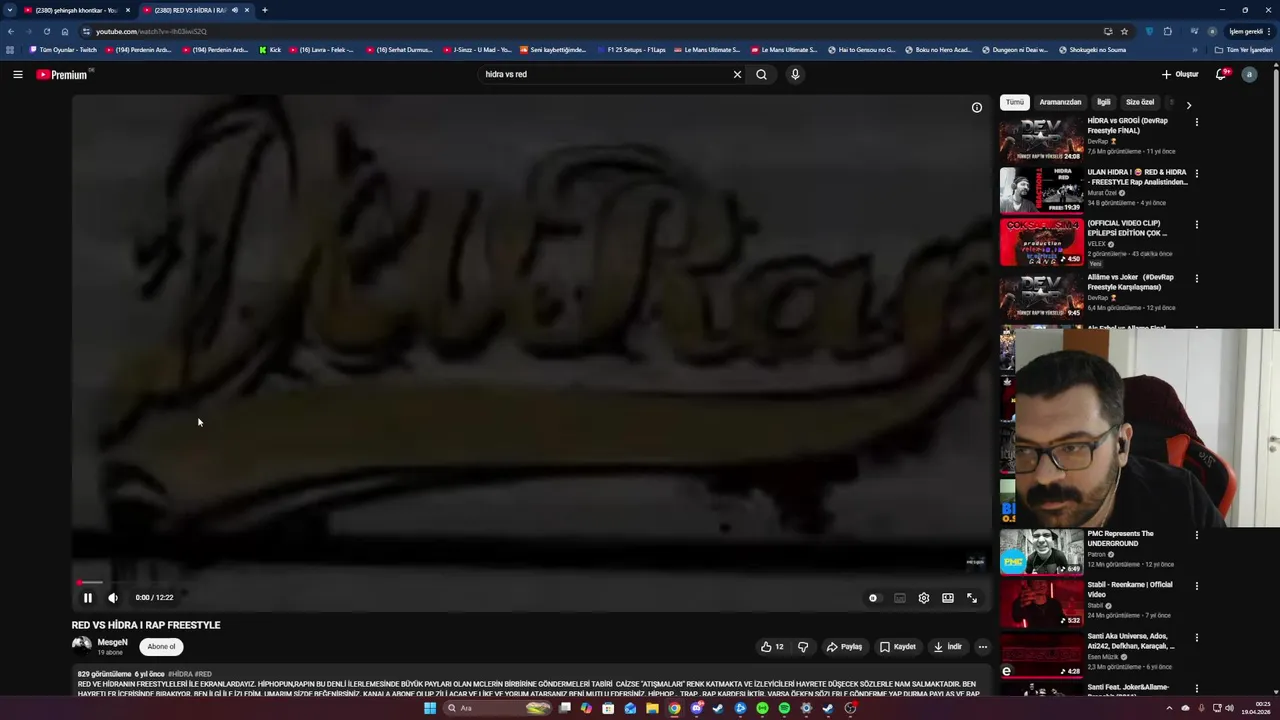Mute the video volume speaker icon
Viewport: 1280px width, 720px height.
(113, 598)
